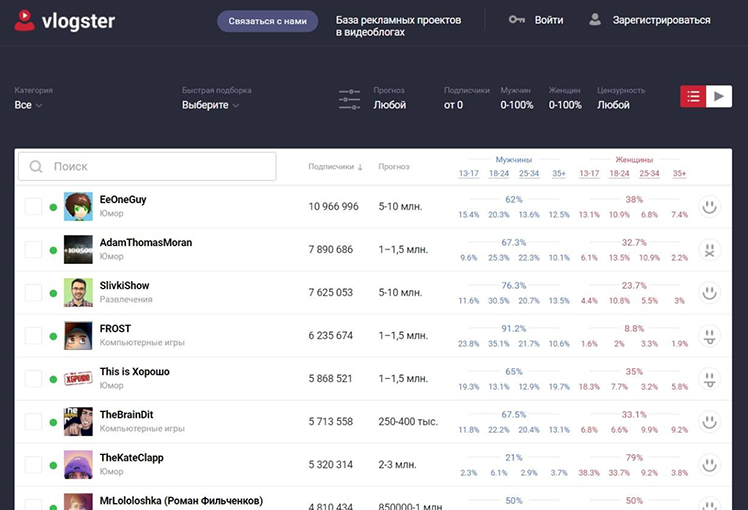Click the 91.2% men share for FROST
The width and height of the screenshot is (748, 510).
pos(514,329)
